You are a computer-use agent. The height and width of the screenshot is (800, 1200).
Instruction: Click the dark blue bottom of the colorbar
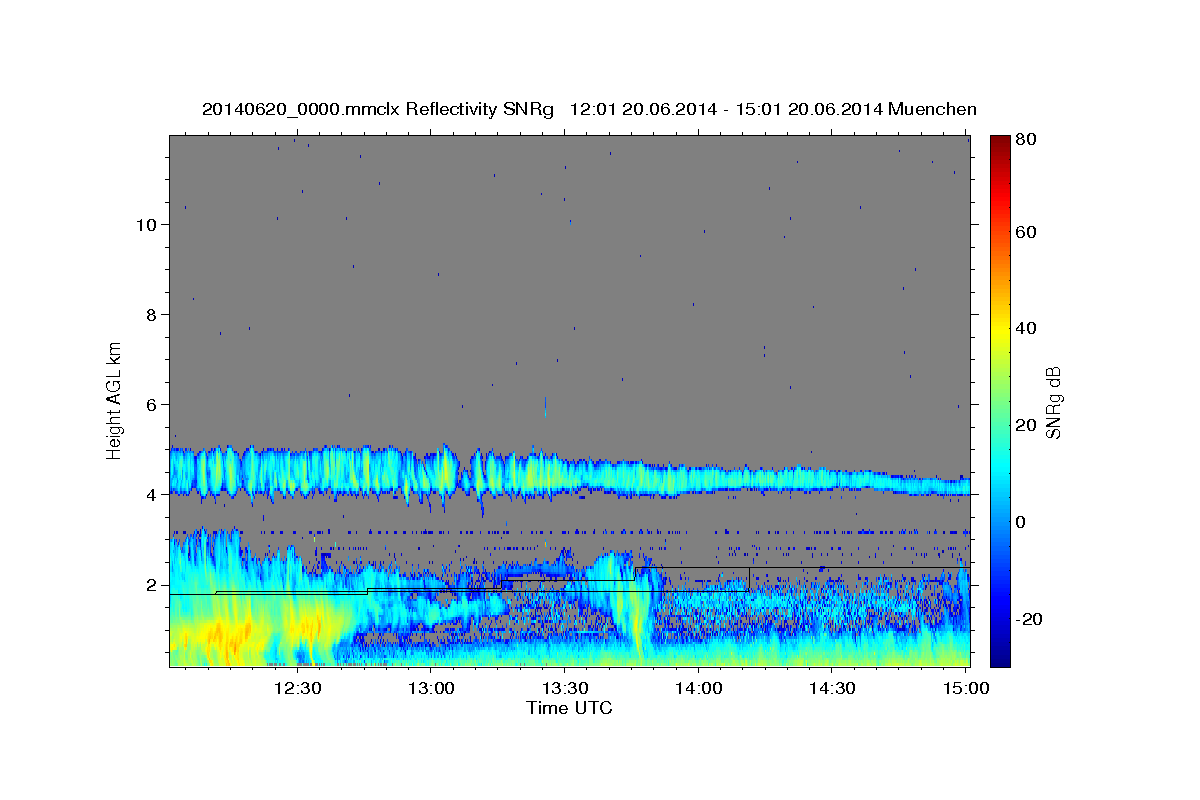1000,655
